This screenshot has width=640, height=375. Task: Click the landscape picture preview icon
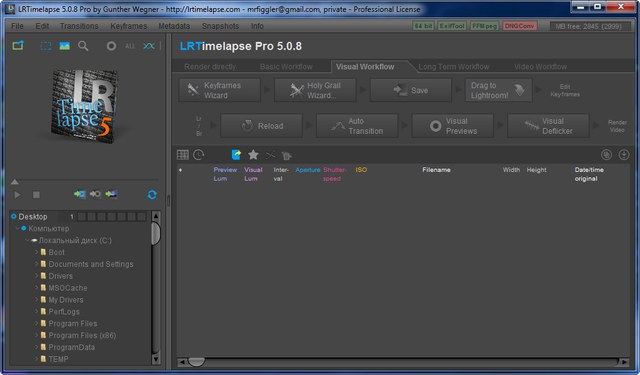coord(64,46)
